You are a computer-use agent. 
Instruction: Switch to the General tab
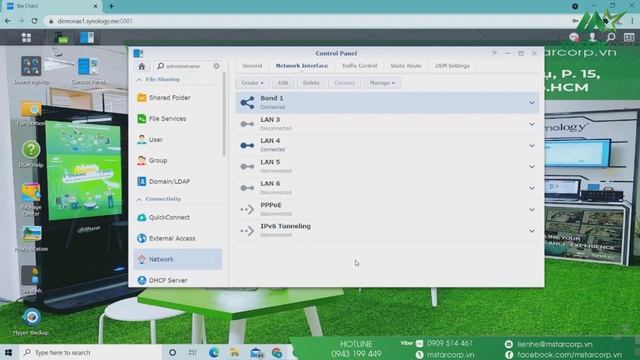[x=252, y=66]
